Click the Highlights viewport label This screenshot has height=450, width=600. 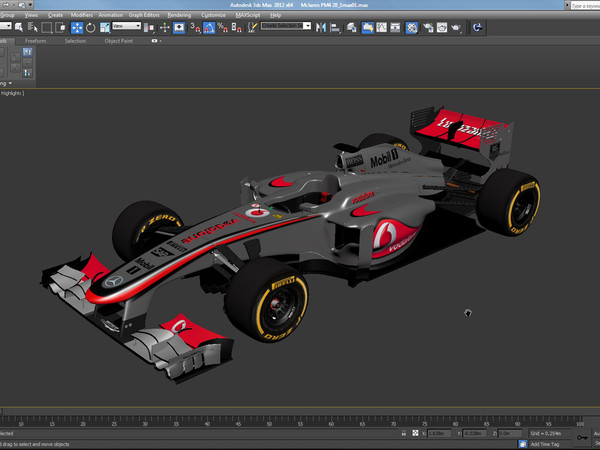tap(12, 93)
